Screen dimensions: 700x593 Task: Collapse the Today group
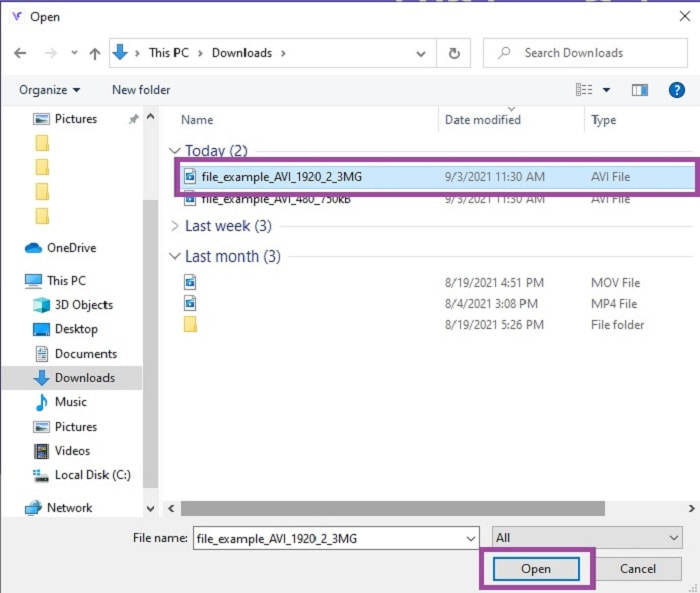[x=176, y=151]
